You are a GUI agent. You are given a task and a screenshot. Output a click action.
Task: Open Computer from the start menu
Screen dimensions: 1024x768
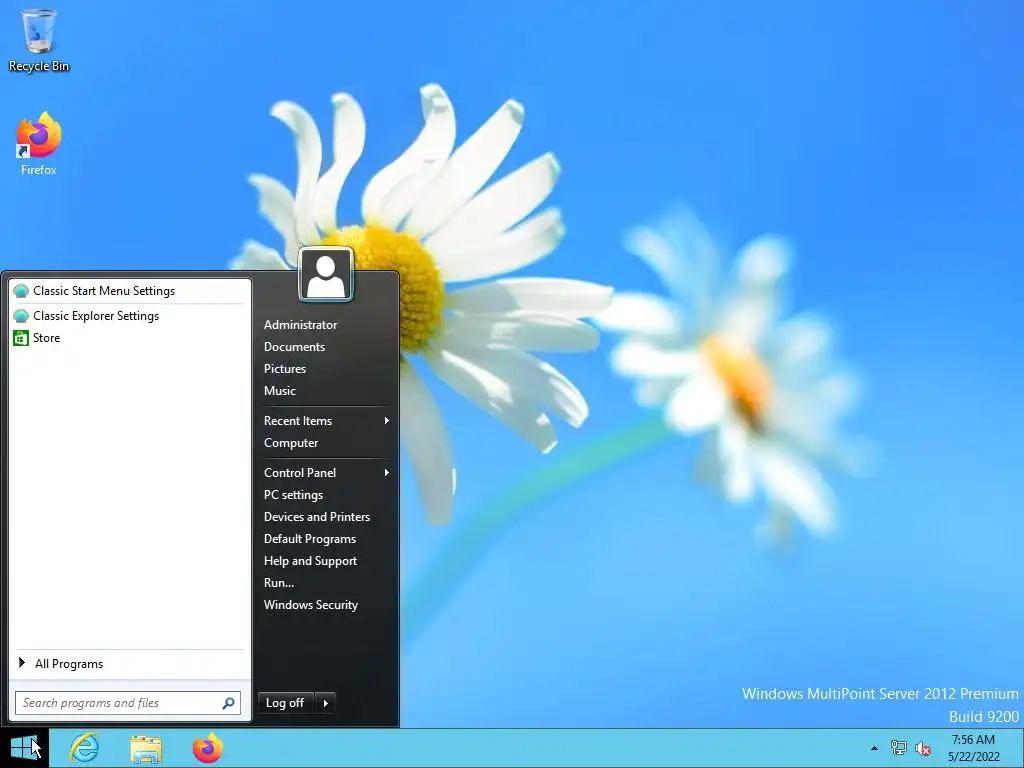click(x=291, y=443)
